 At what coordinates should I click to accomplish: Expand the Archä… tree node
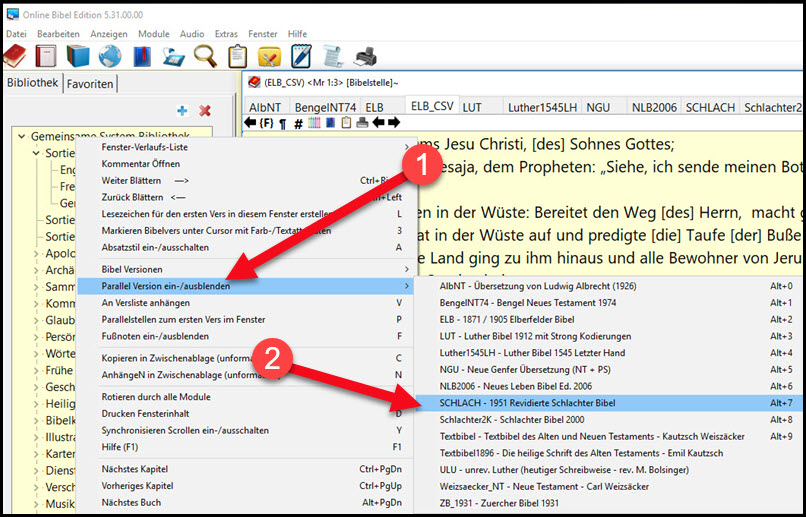pos(36,270)
